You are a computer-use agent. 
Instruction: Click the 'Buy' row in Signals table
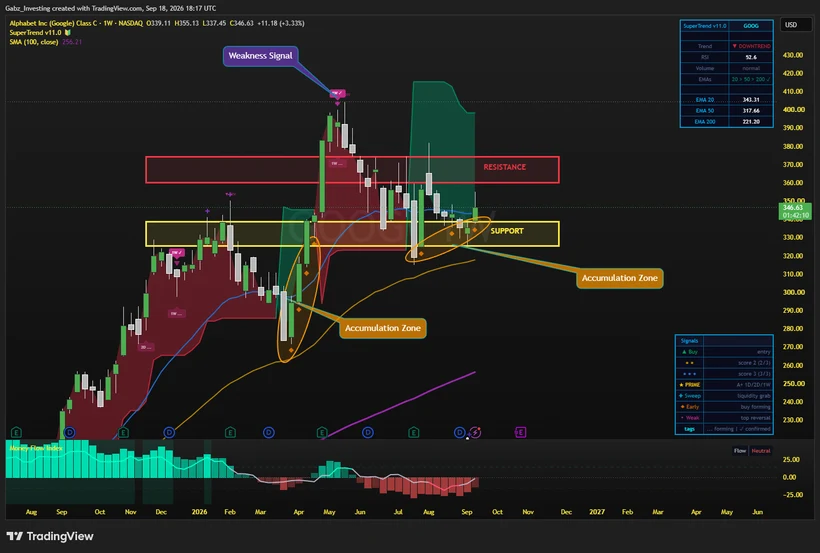(x=724, y=352)
